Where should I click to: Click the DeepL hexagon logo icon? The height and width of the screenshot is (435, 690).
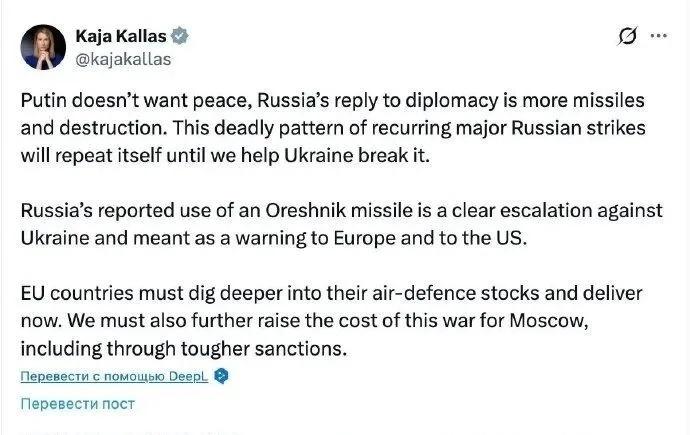pyautogui.click(x=223, y=376)
